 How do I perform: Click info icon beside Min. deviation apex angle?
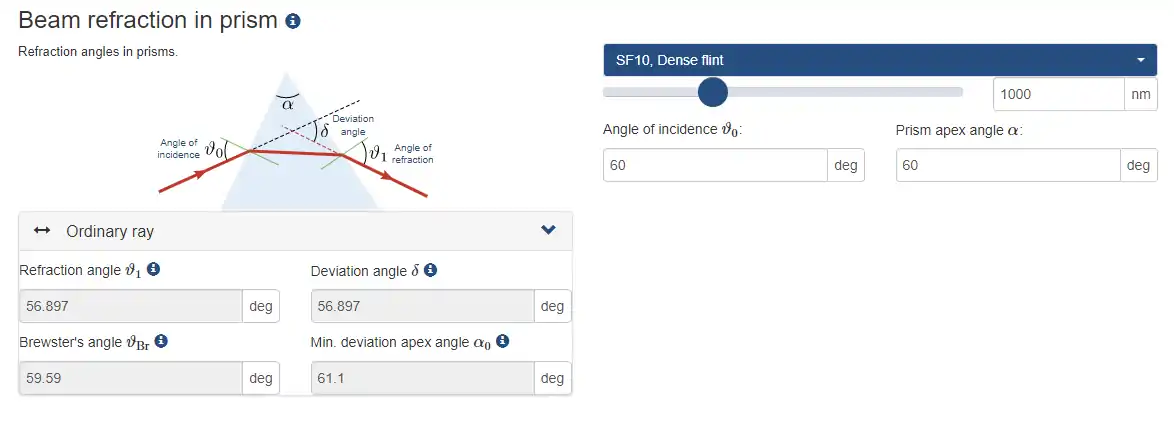point(503,342)
